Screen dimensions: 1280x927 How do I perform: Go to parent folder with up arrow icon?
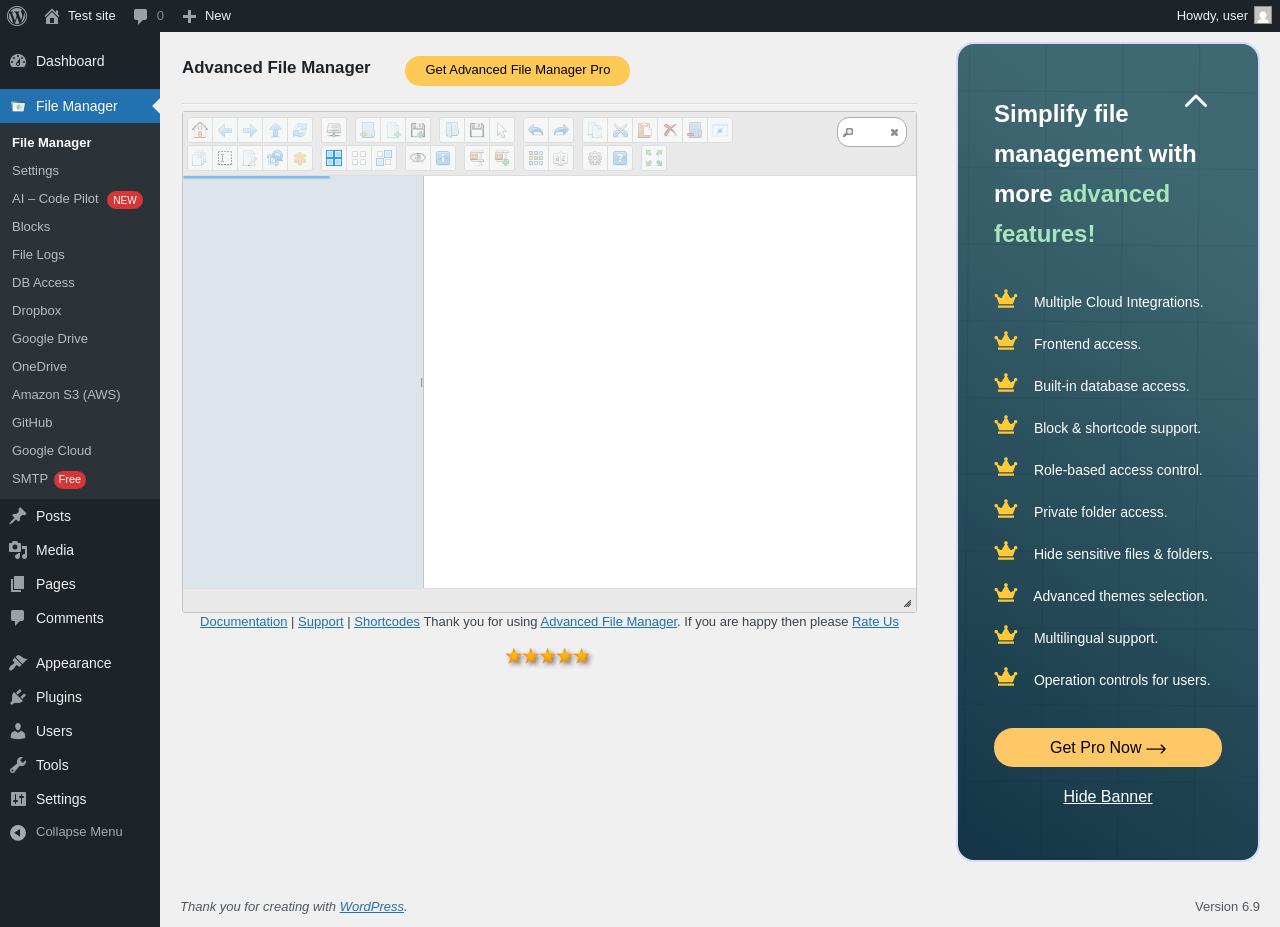pos(275,130)
